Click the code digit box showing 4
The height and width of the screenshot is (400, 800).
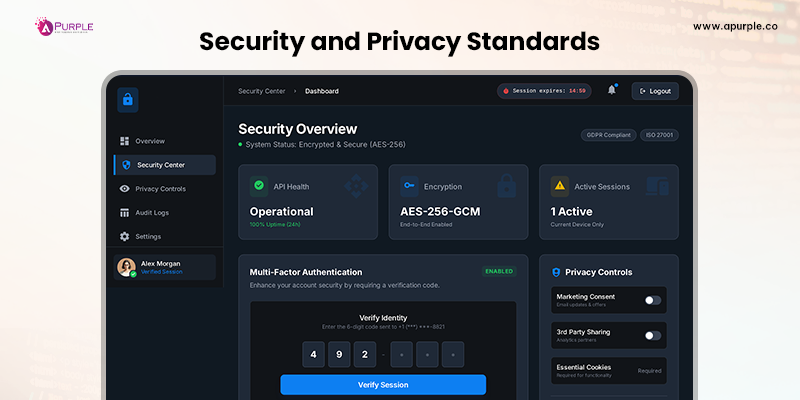tap(314, 355)
